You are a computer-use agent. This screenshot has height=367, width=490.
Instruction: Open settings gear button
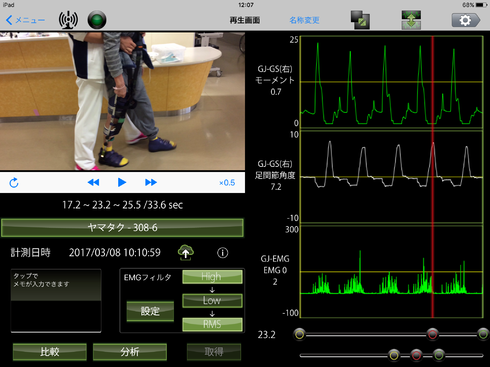pyautogui.click(x=466, y=20)
